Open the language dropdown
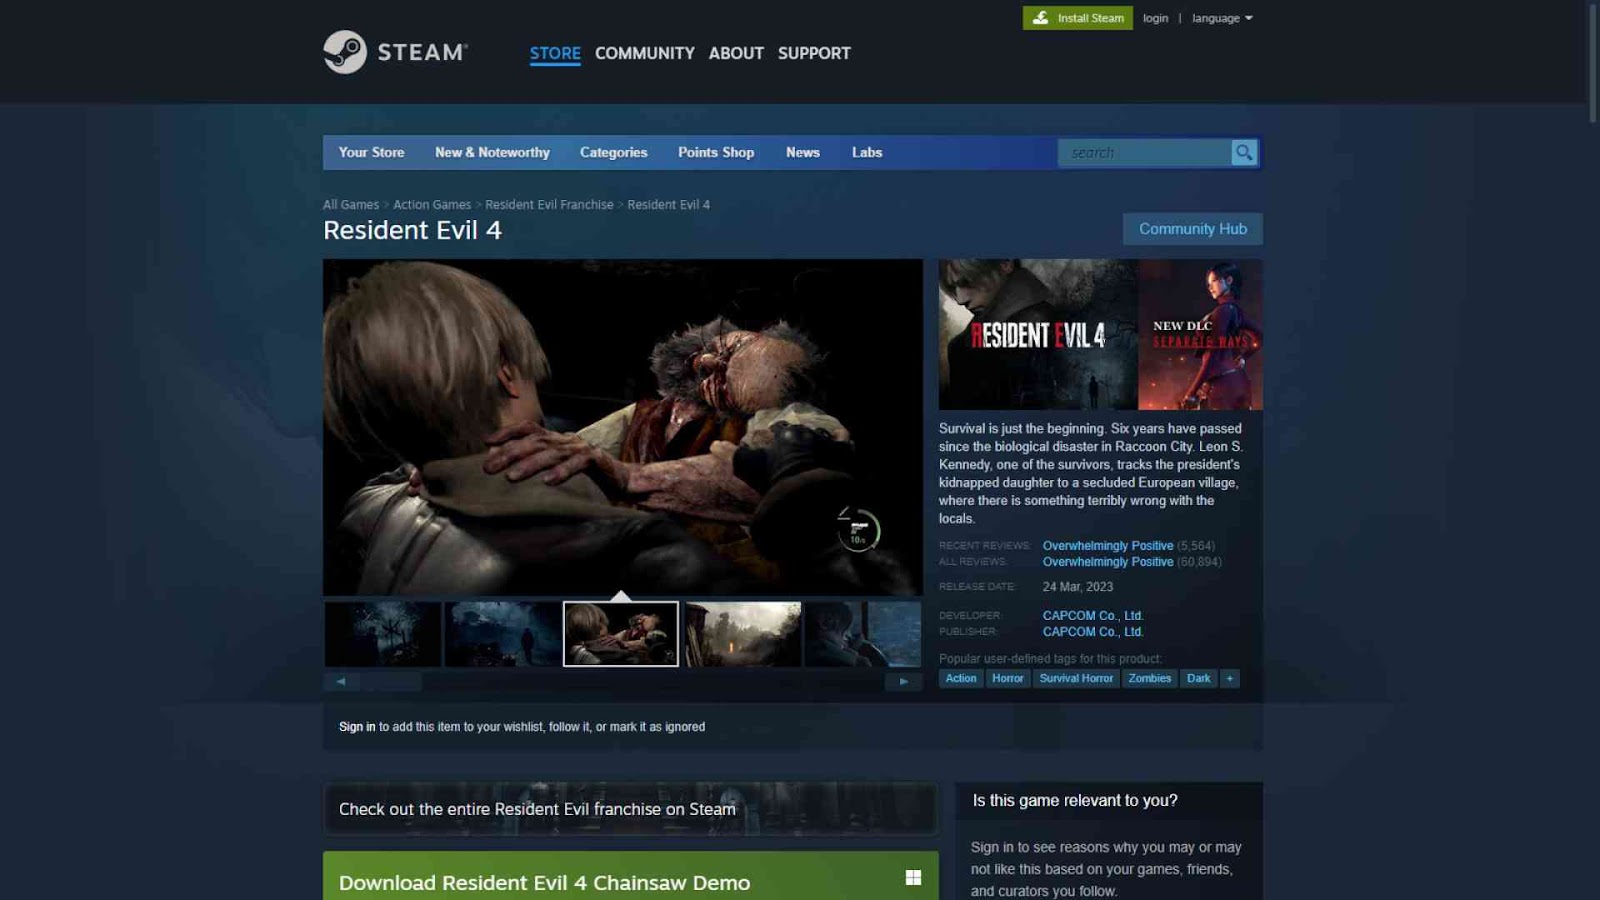This screenshot has height=900, width=1600. click(x=1222, y=18)
